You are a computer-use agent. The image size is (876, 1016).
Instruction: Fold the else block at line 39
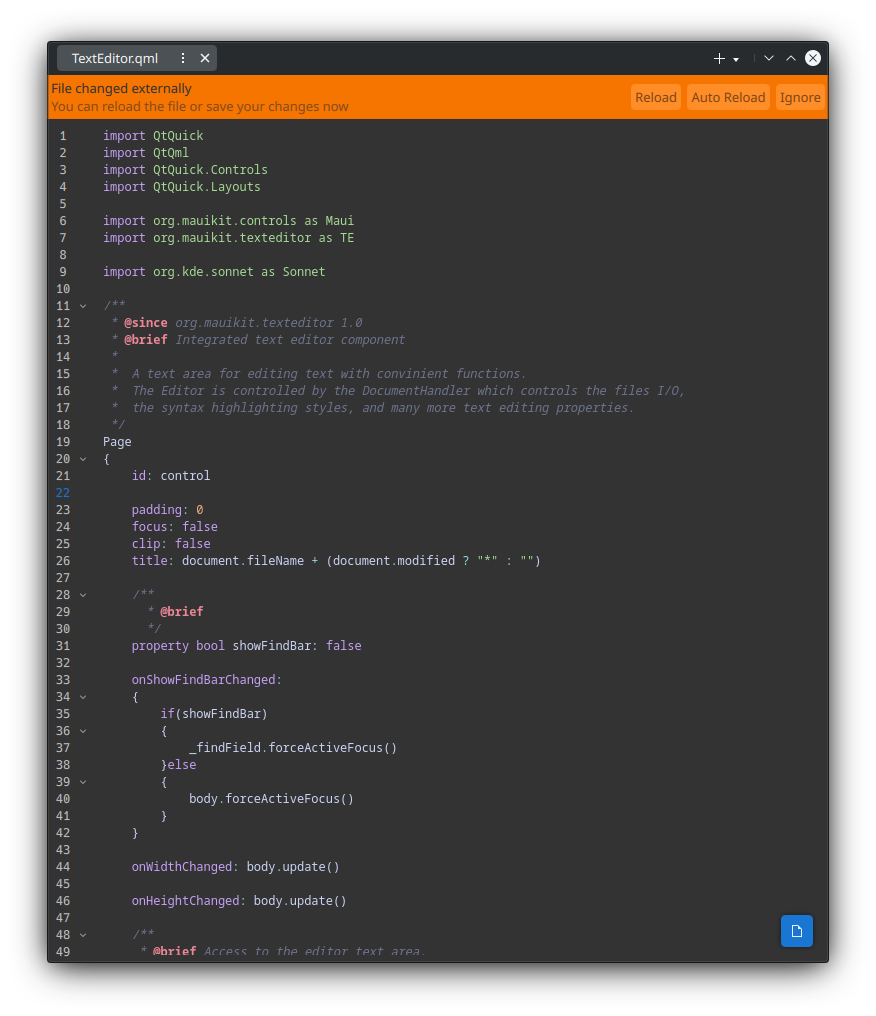(x=83, y=782)
